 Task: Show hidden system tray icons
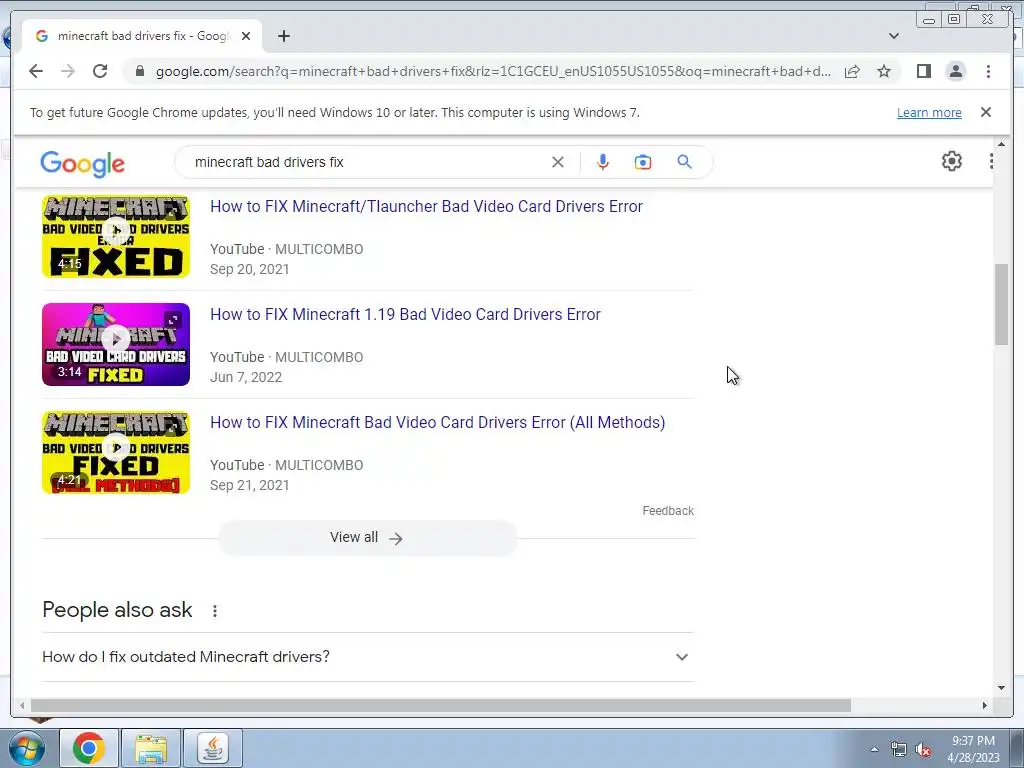coord(874,749)
